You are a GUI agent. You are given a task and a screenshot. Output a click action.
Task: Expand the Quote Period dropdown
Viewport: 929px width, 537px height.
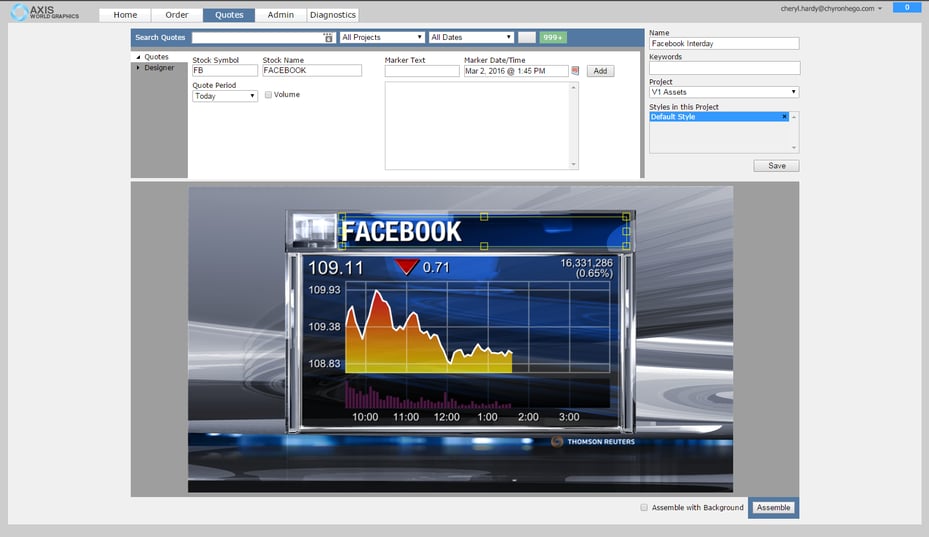tap(225, 96)
